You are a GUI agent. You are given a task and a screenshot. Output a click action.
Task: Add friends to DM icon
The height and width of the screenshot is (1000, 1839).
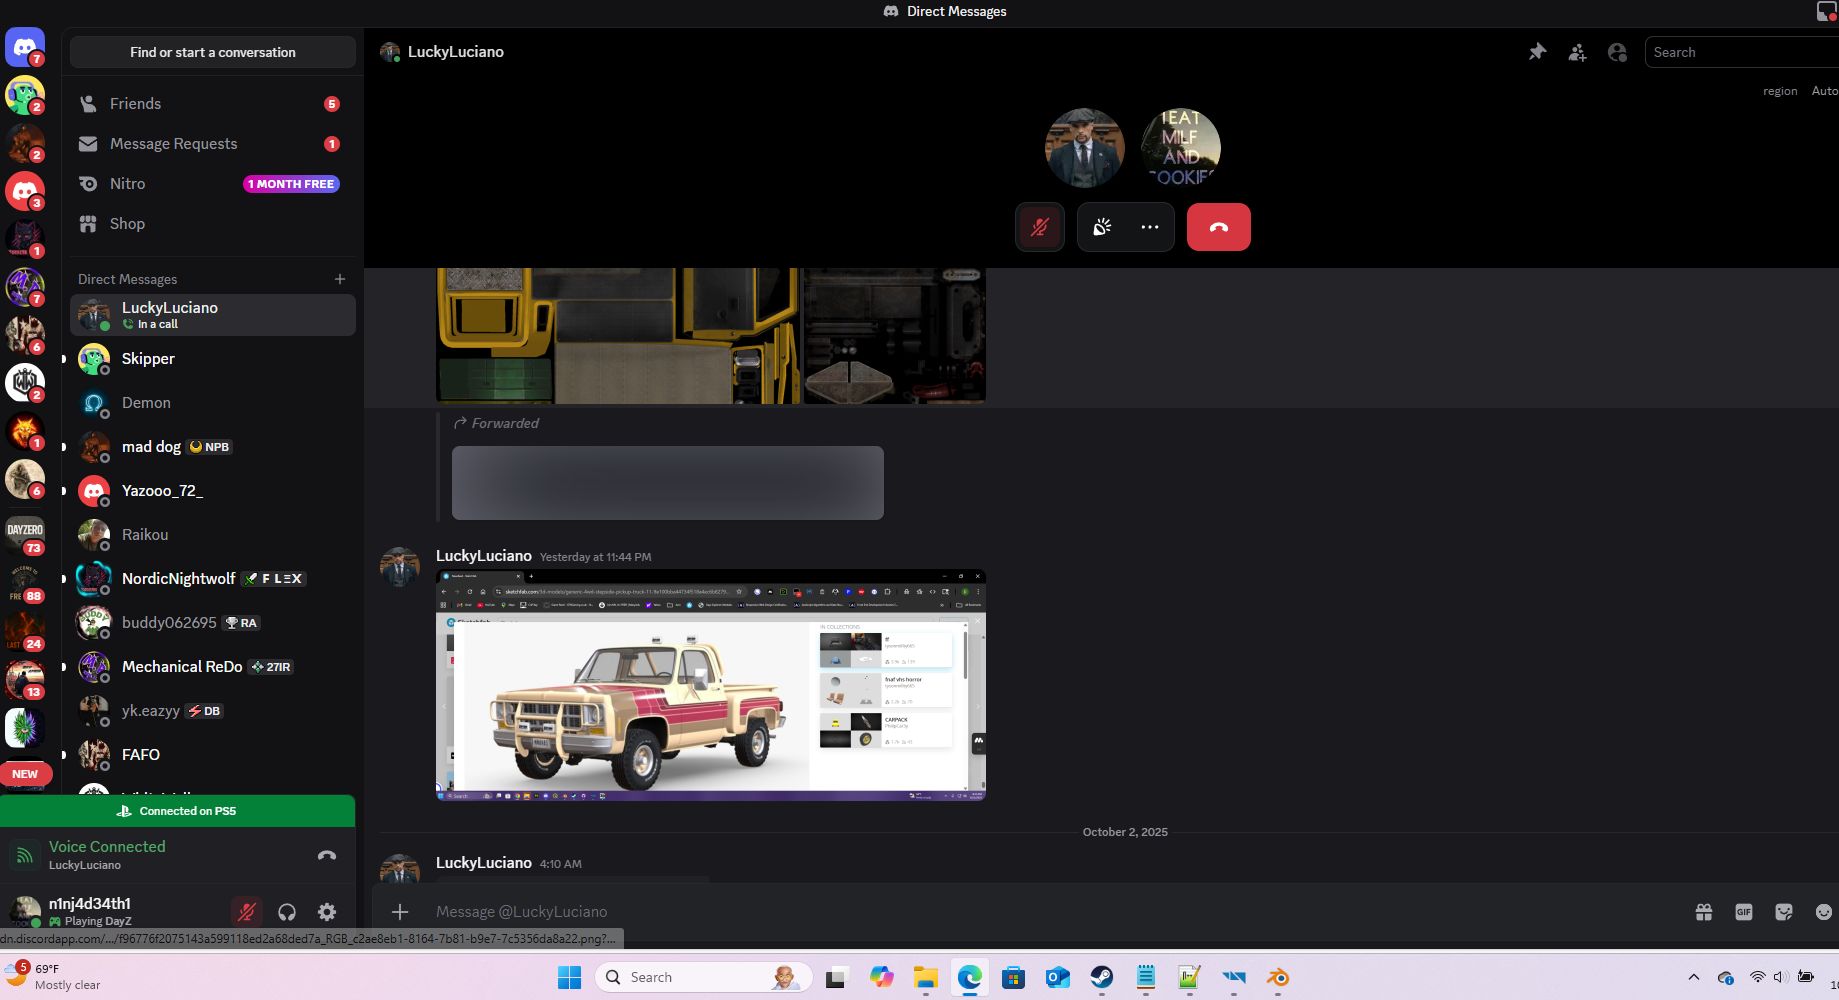tap(1577, 52)
